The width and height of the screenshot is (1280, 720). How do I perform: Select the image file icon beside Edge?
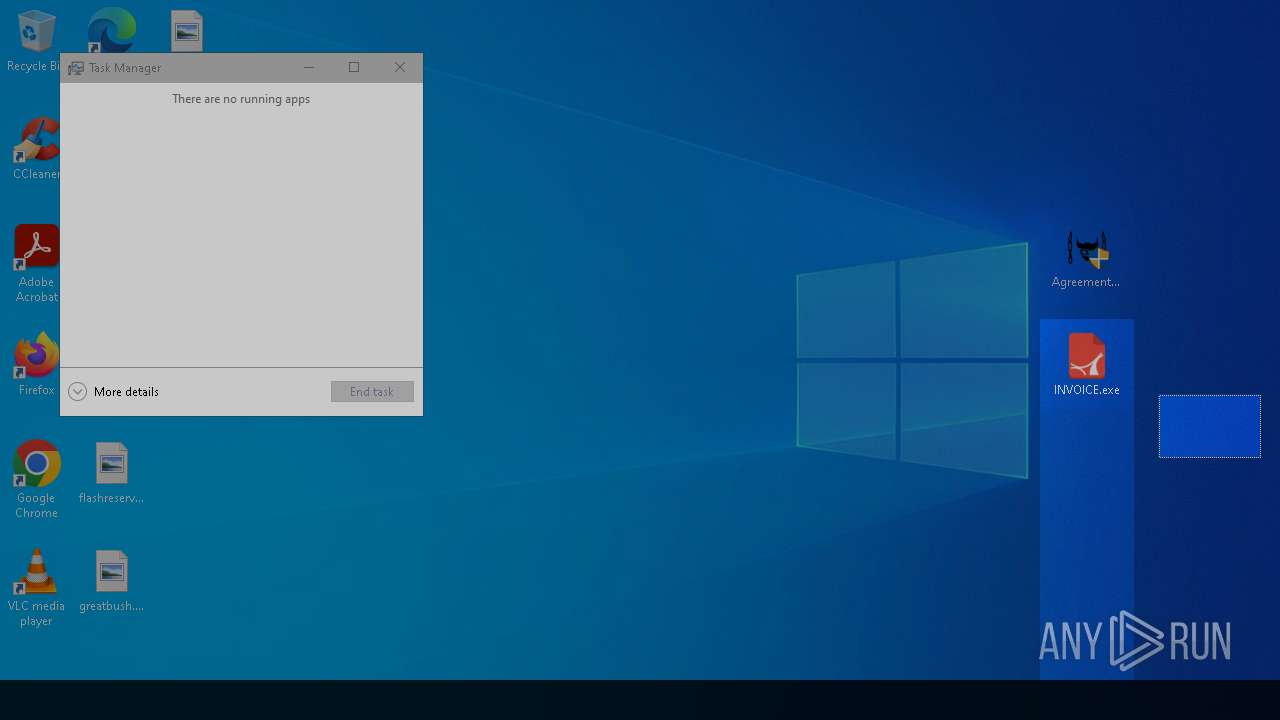187,31
